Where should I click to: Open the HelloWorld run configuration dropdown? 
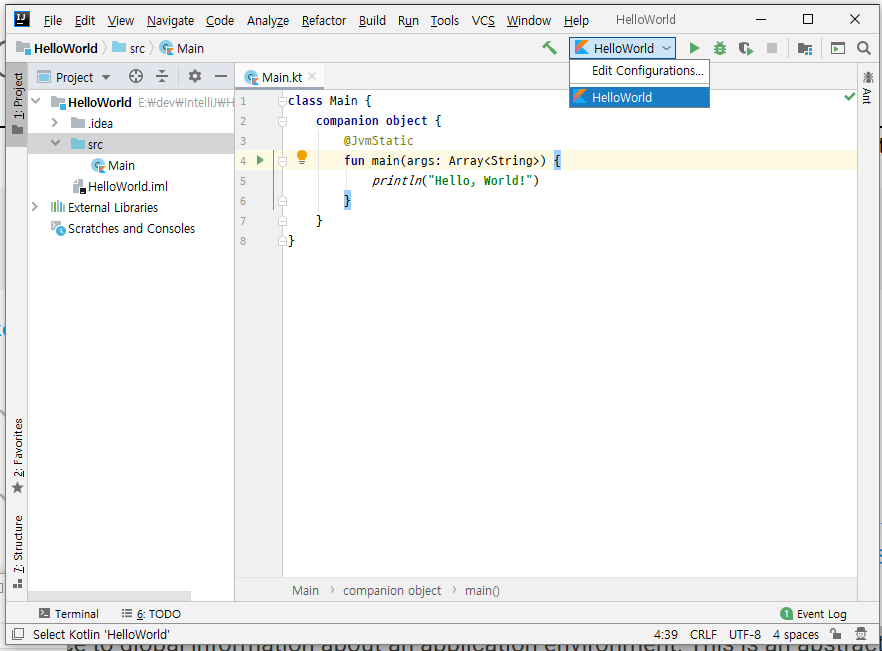(x=622, y=48)
